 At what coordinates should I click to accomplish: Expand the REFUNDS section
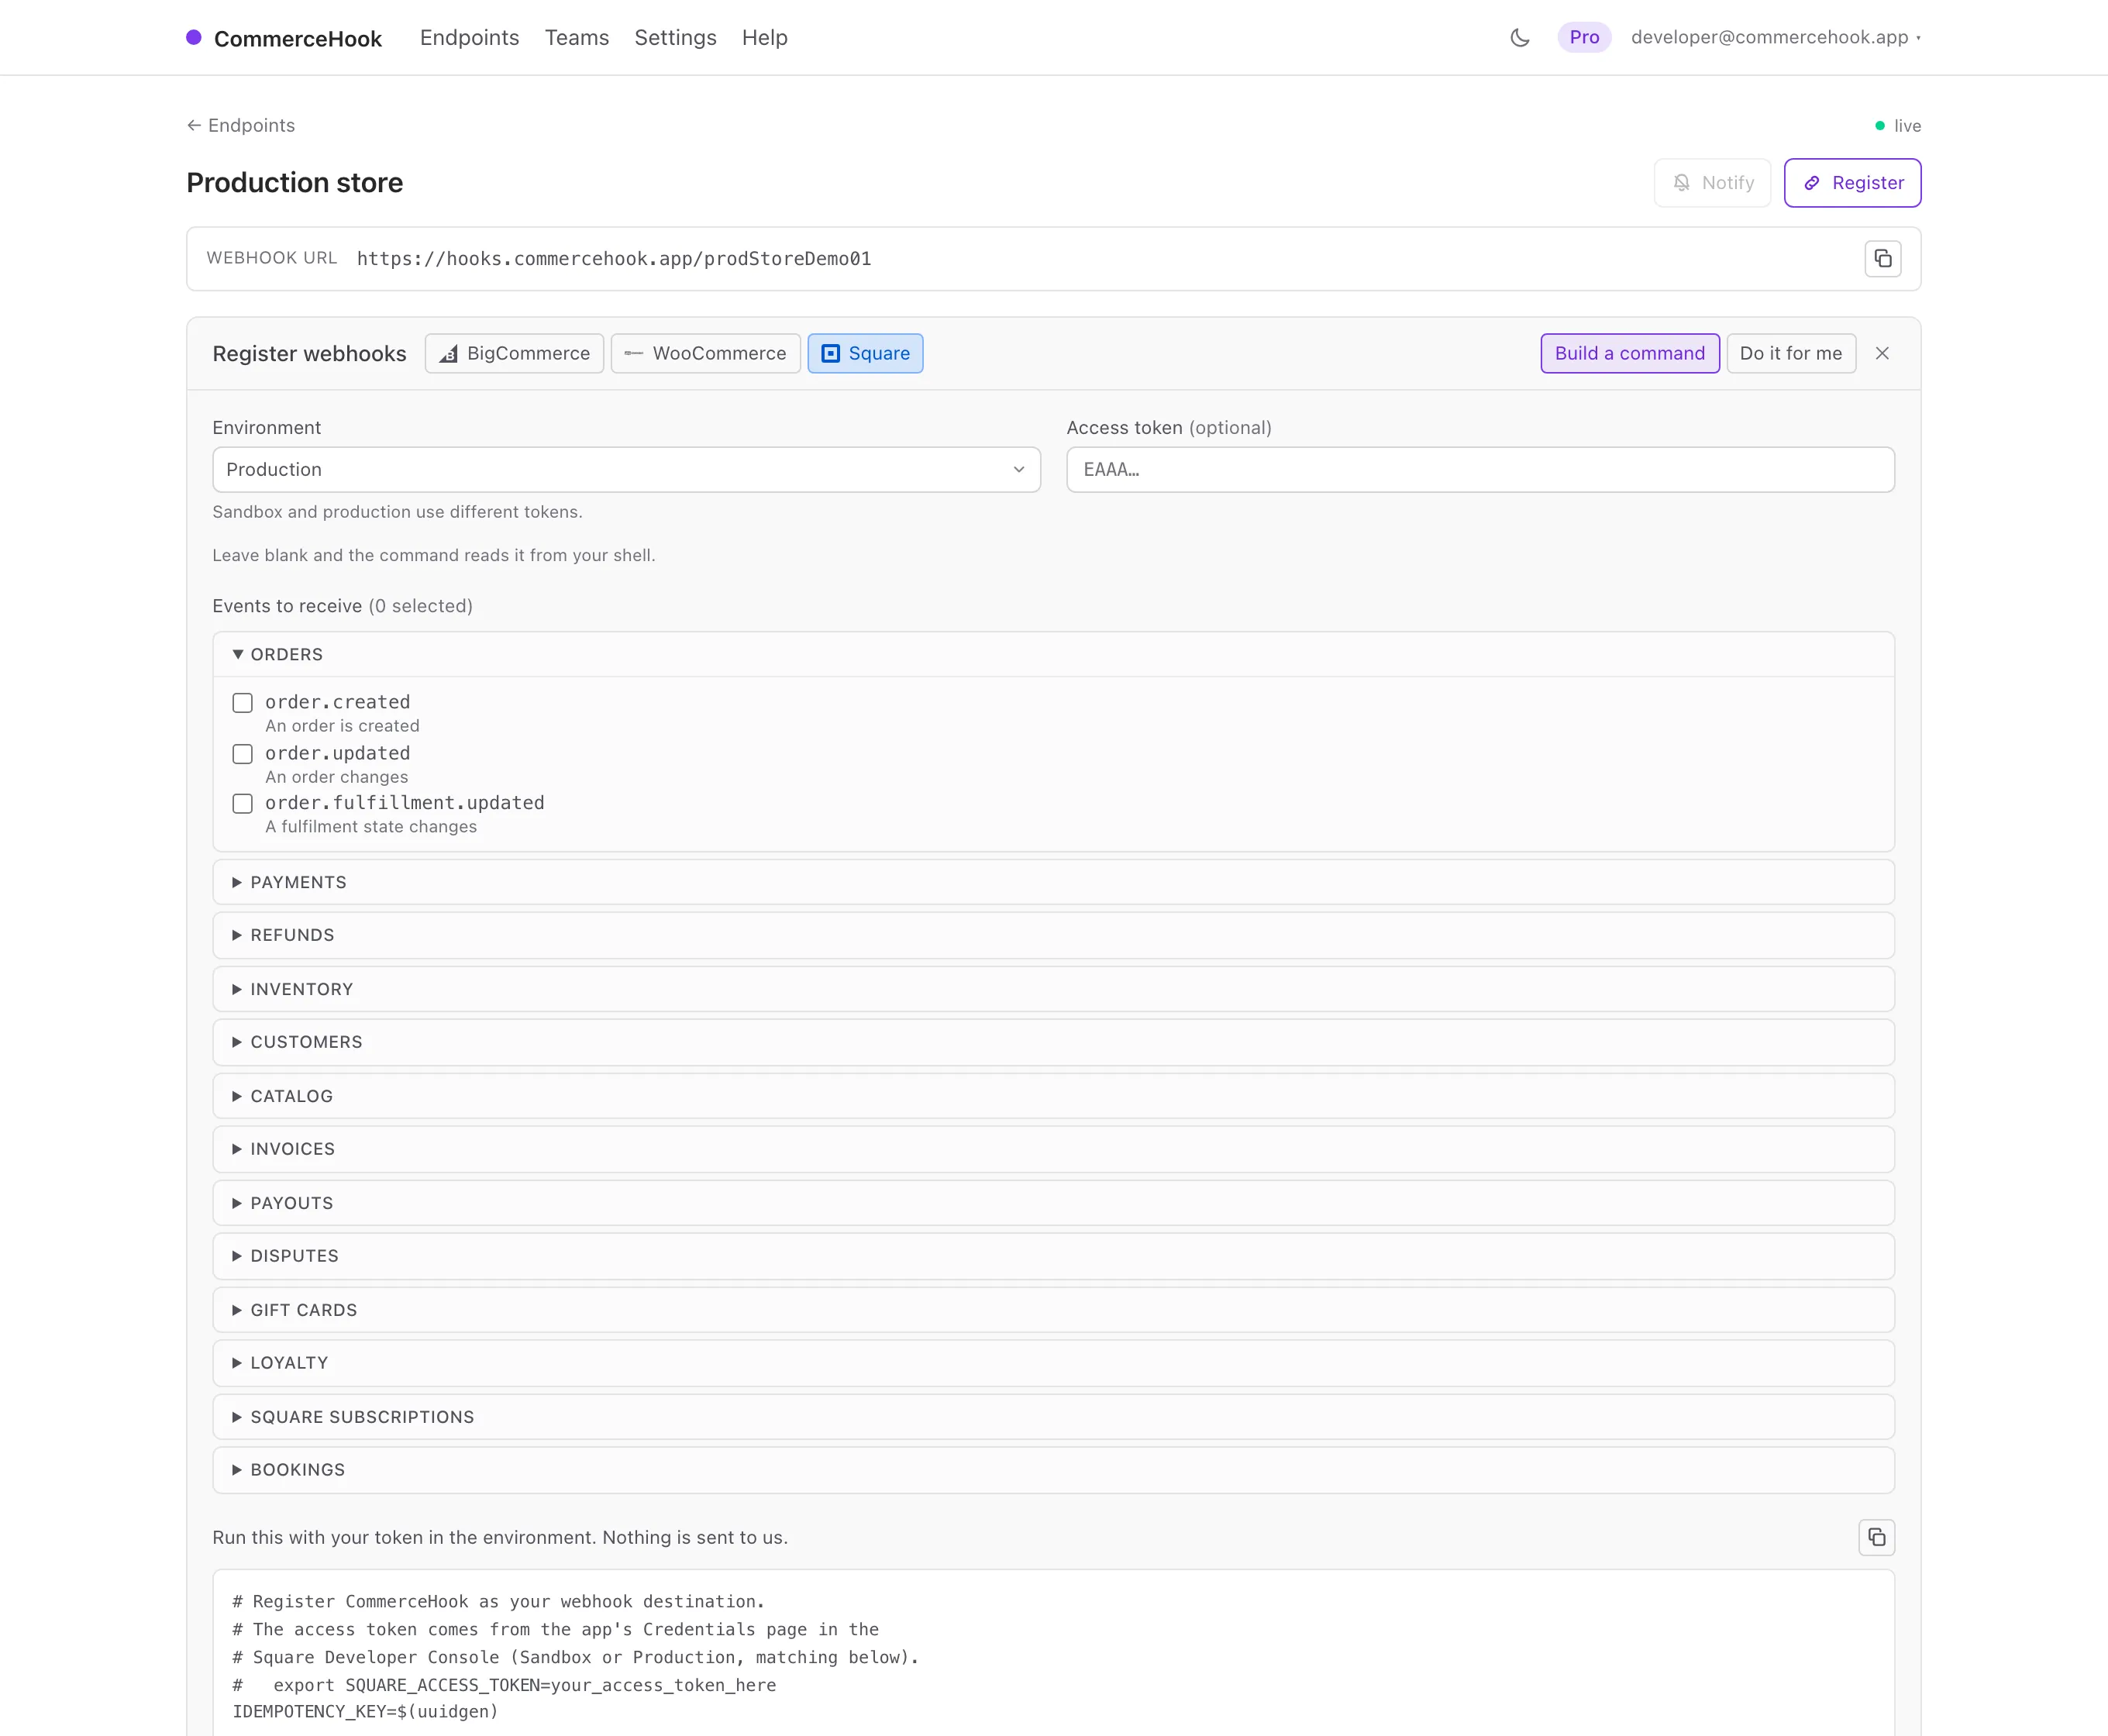1053,935
